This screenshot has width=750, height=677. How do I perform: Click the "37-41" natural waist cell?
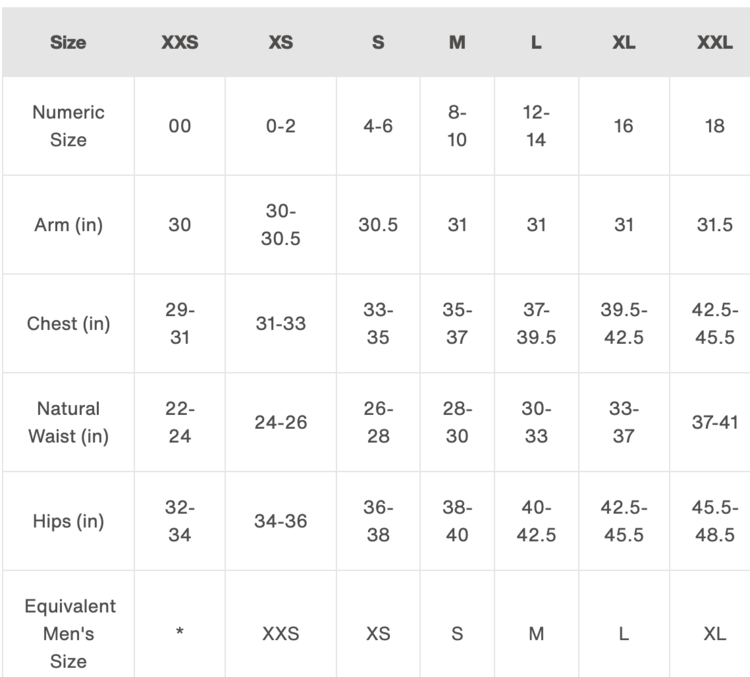[715, 422]
